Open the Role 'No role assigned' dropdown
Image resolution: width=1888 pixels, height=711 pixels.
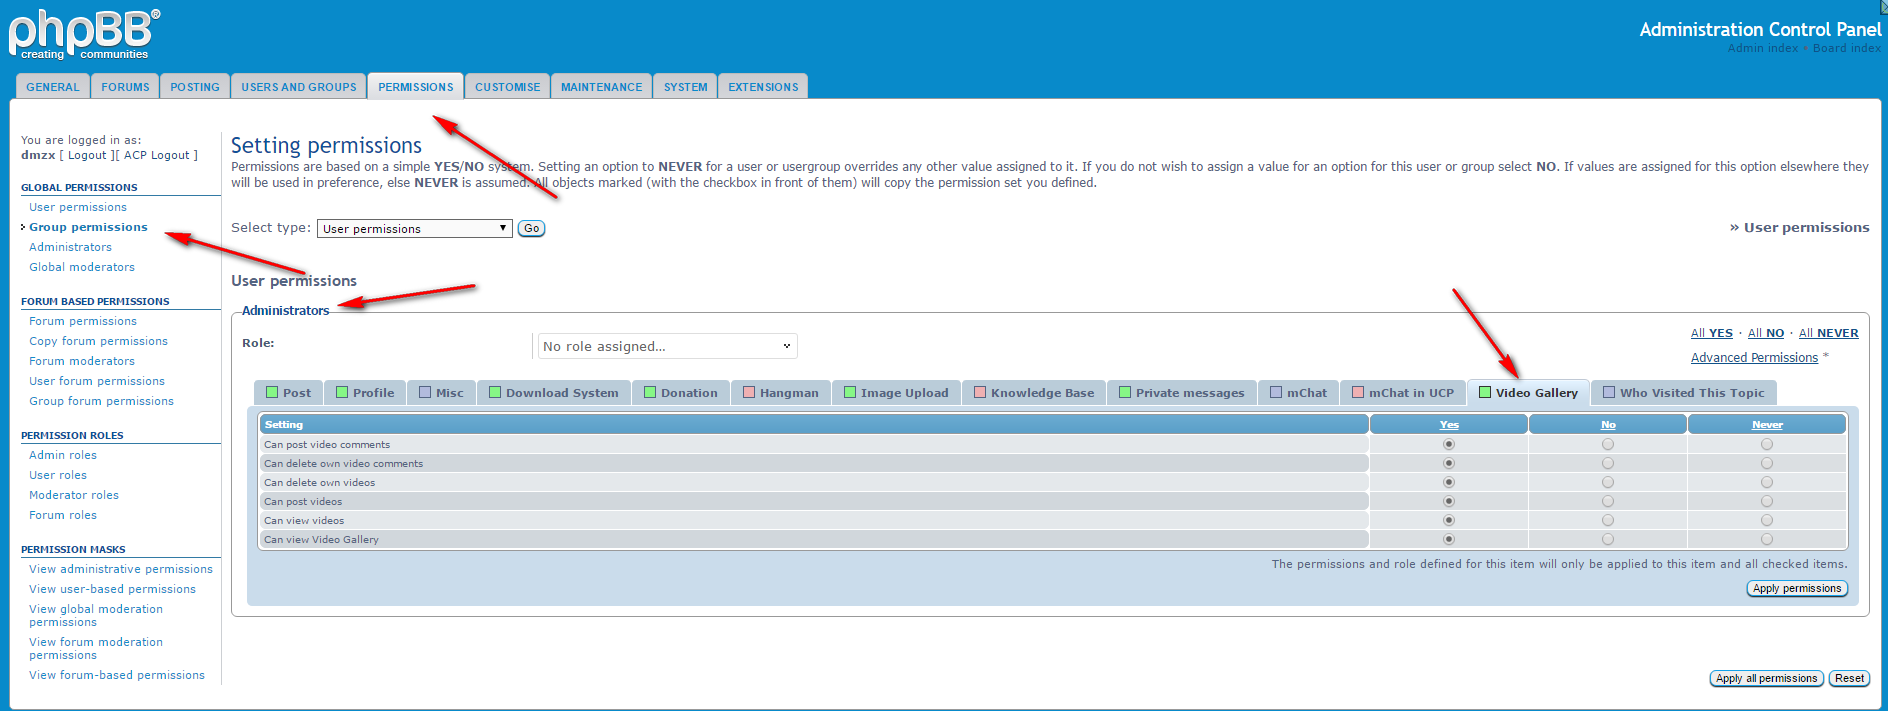667,346
